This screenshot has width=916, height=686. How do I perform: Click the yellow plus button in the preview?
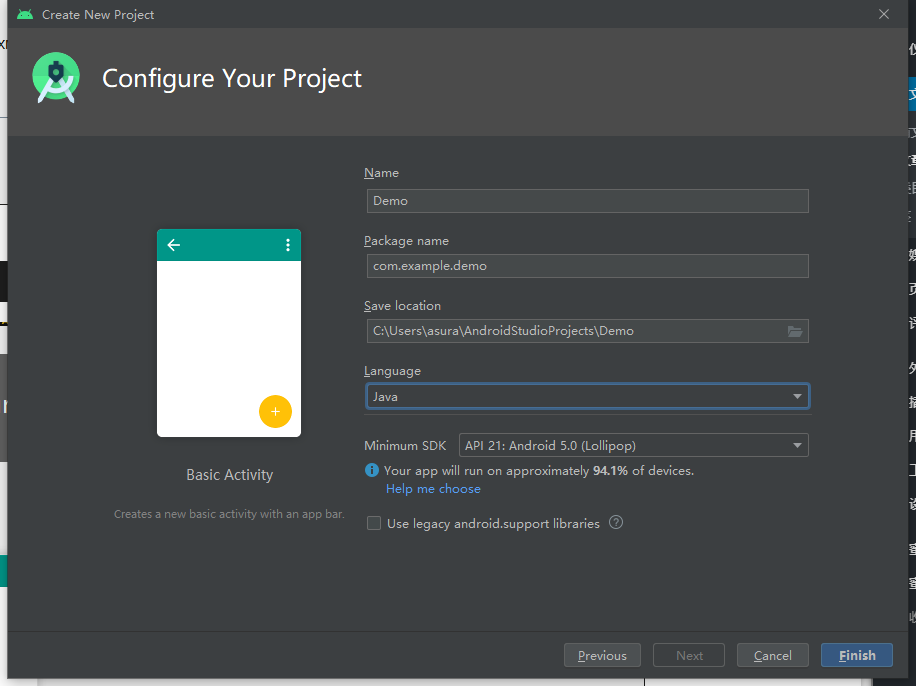pos(275,412)
